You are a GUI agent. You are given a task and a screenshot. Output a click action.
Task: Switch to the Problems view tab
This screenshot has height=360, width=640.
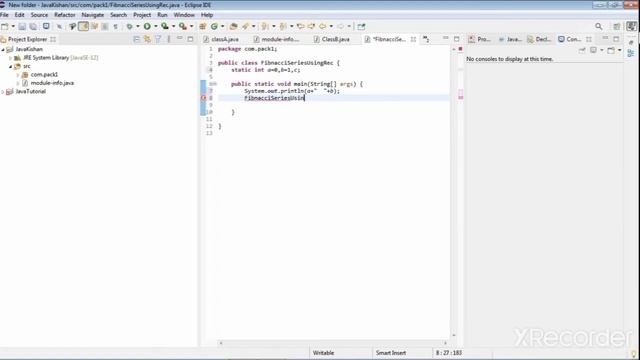pos(479,39)
